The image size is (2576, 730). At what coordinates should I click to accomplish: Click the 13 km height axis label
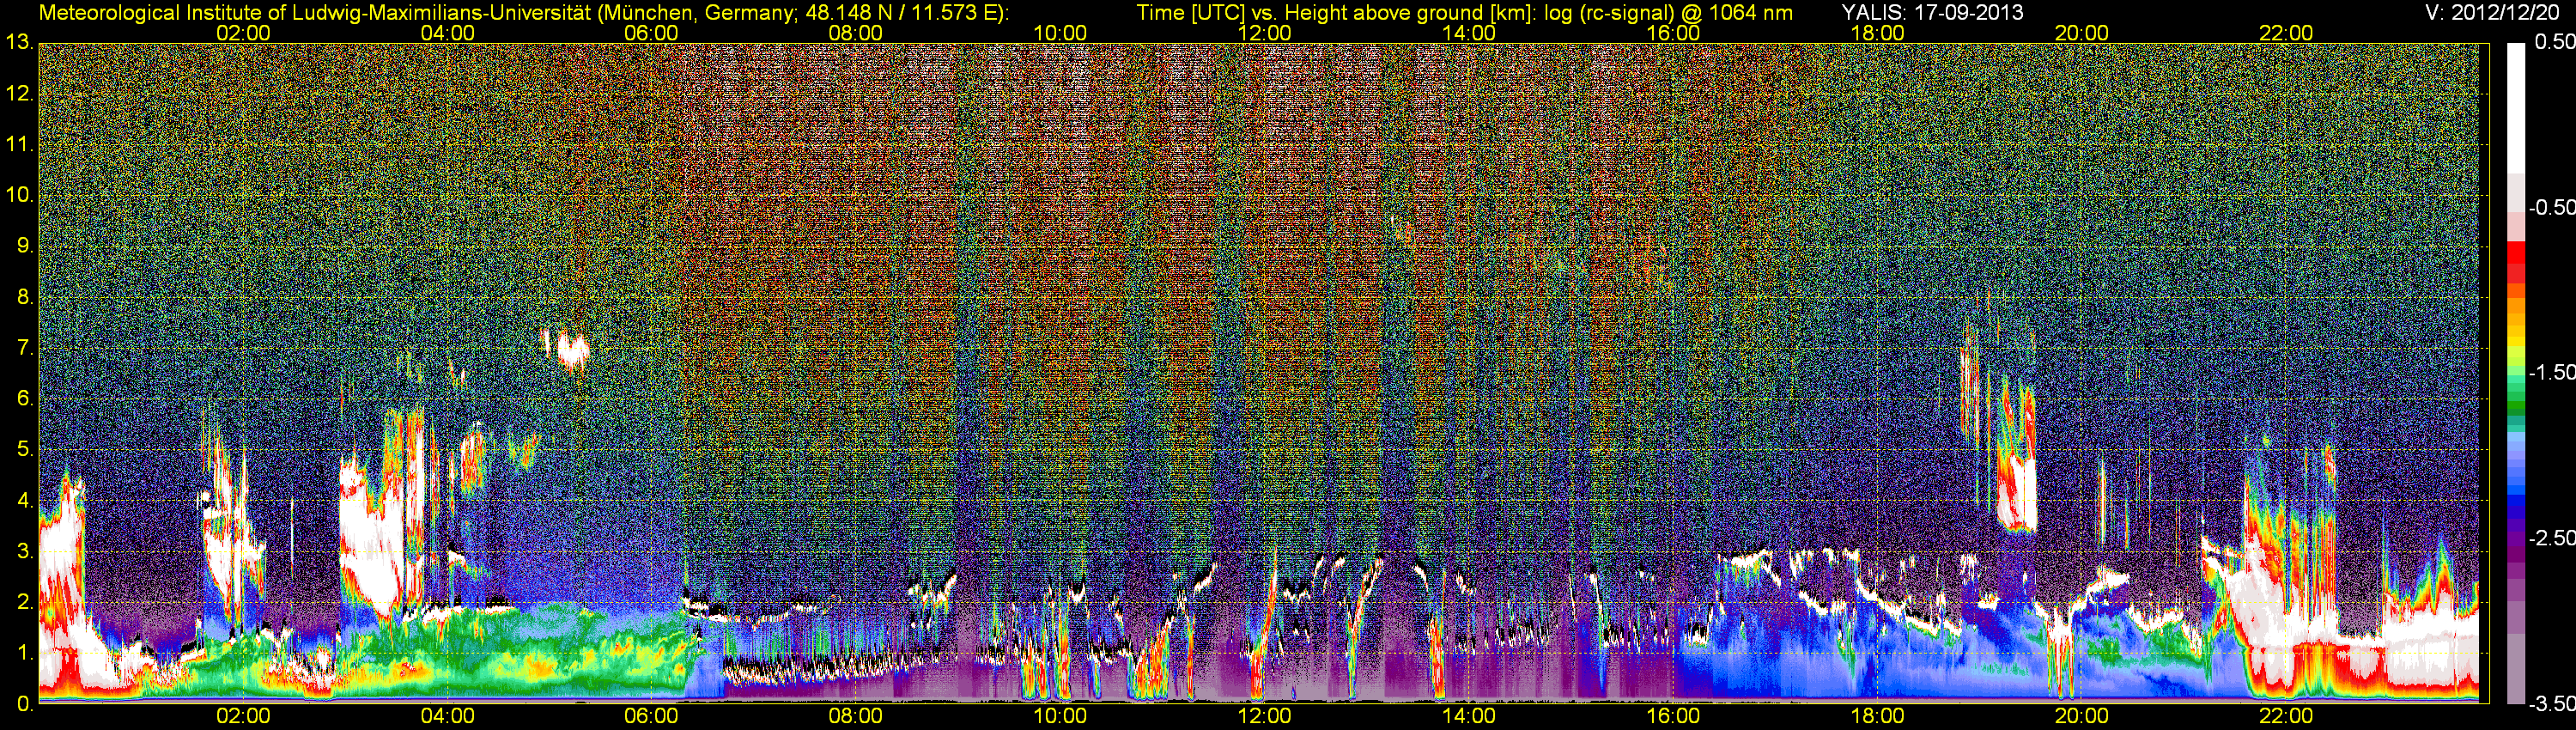tap(19, 42)
